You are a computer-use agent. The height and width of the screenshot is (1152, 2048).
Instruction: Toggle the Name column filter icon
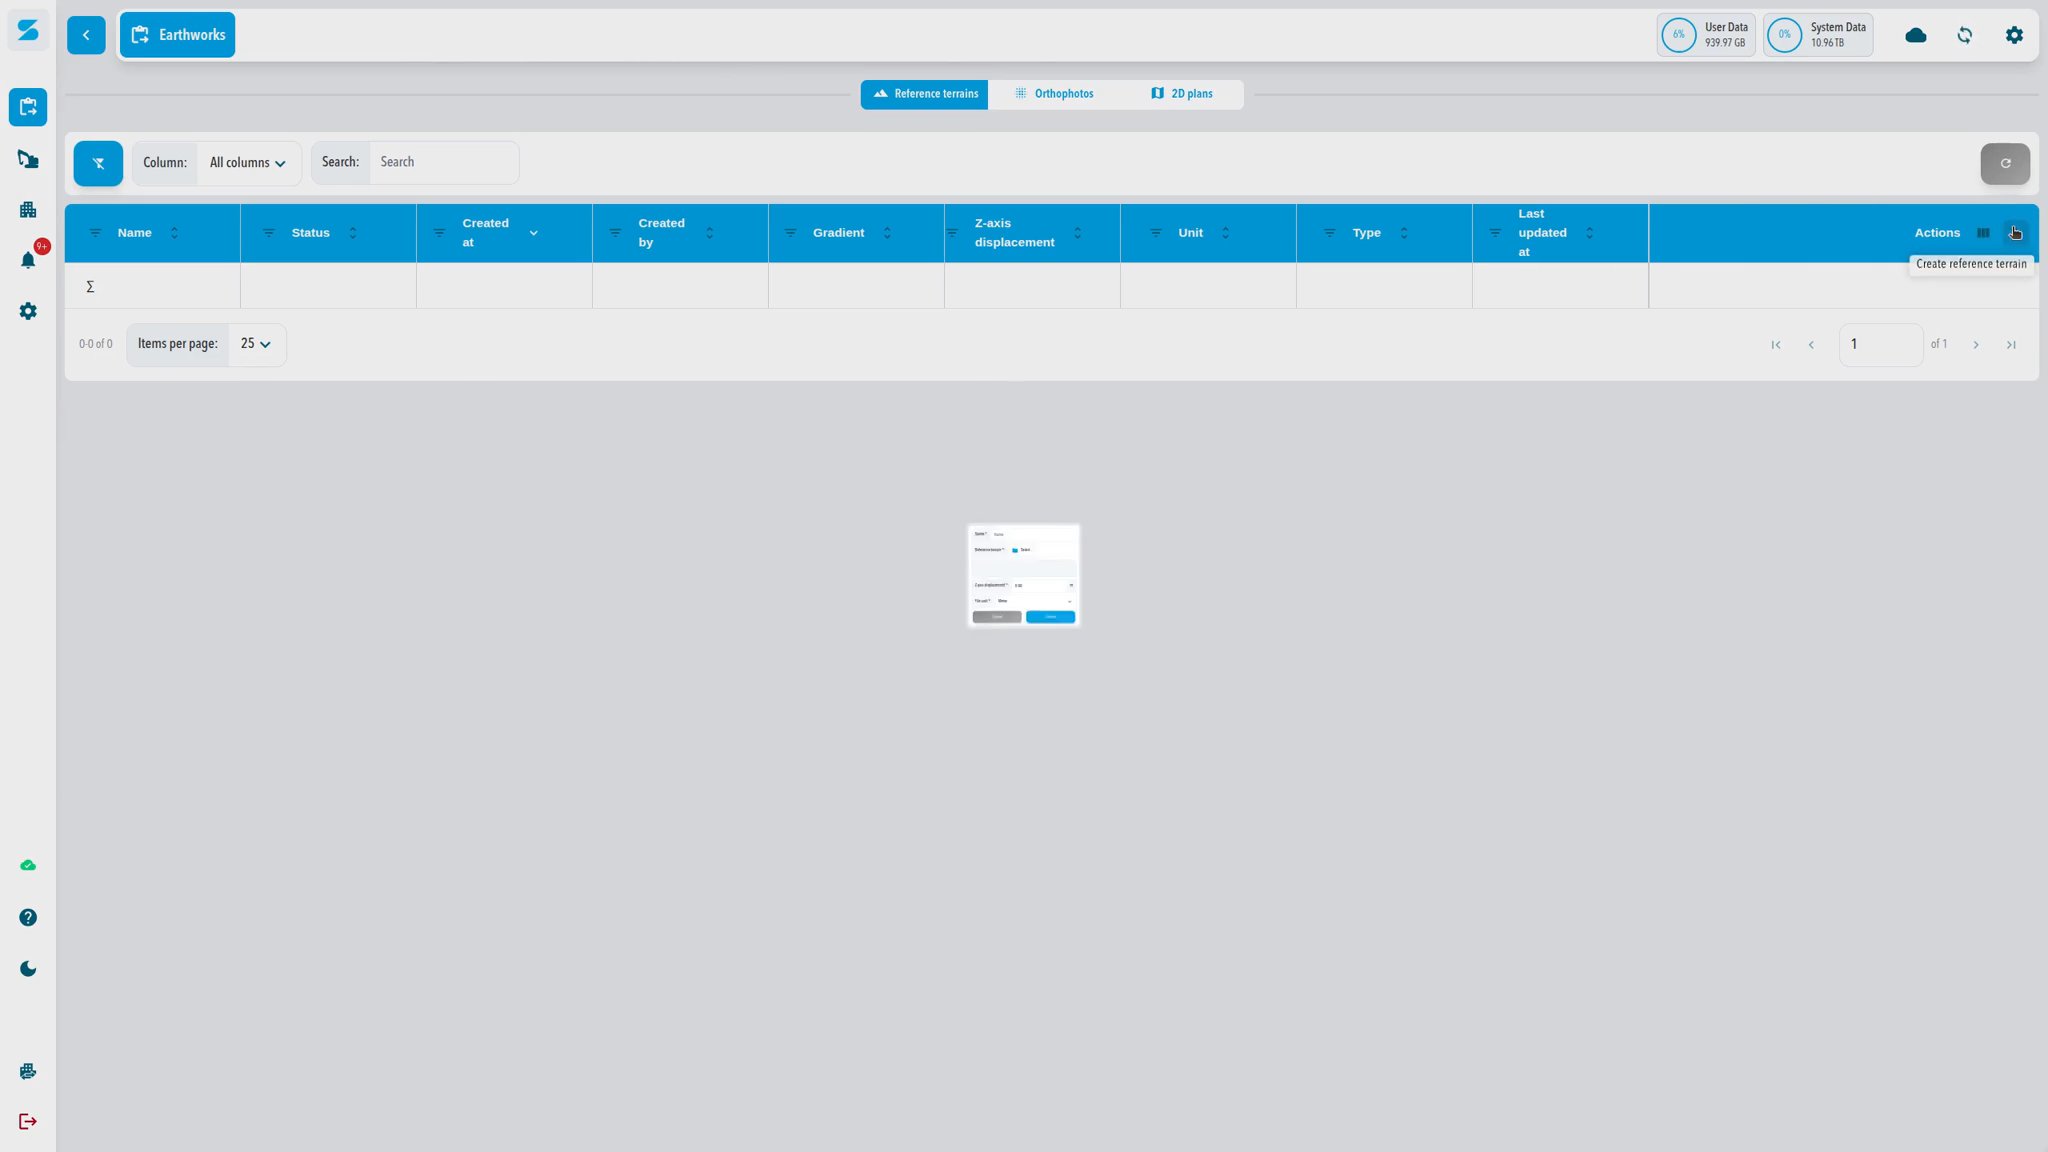(95, 233)
